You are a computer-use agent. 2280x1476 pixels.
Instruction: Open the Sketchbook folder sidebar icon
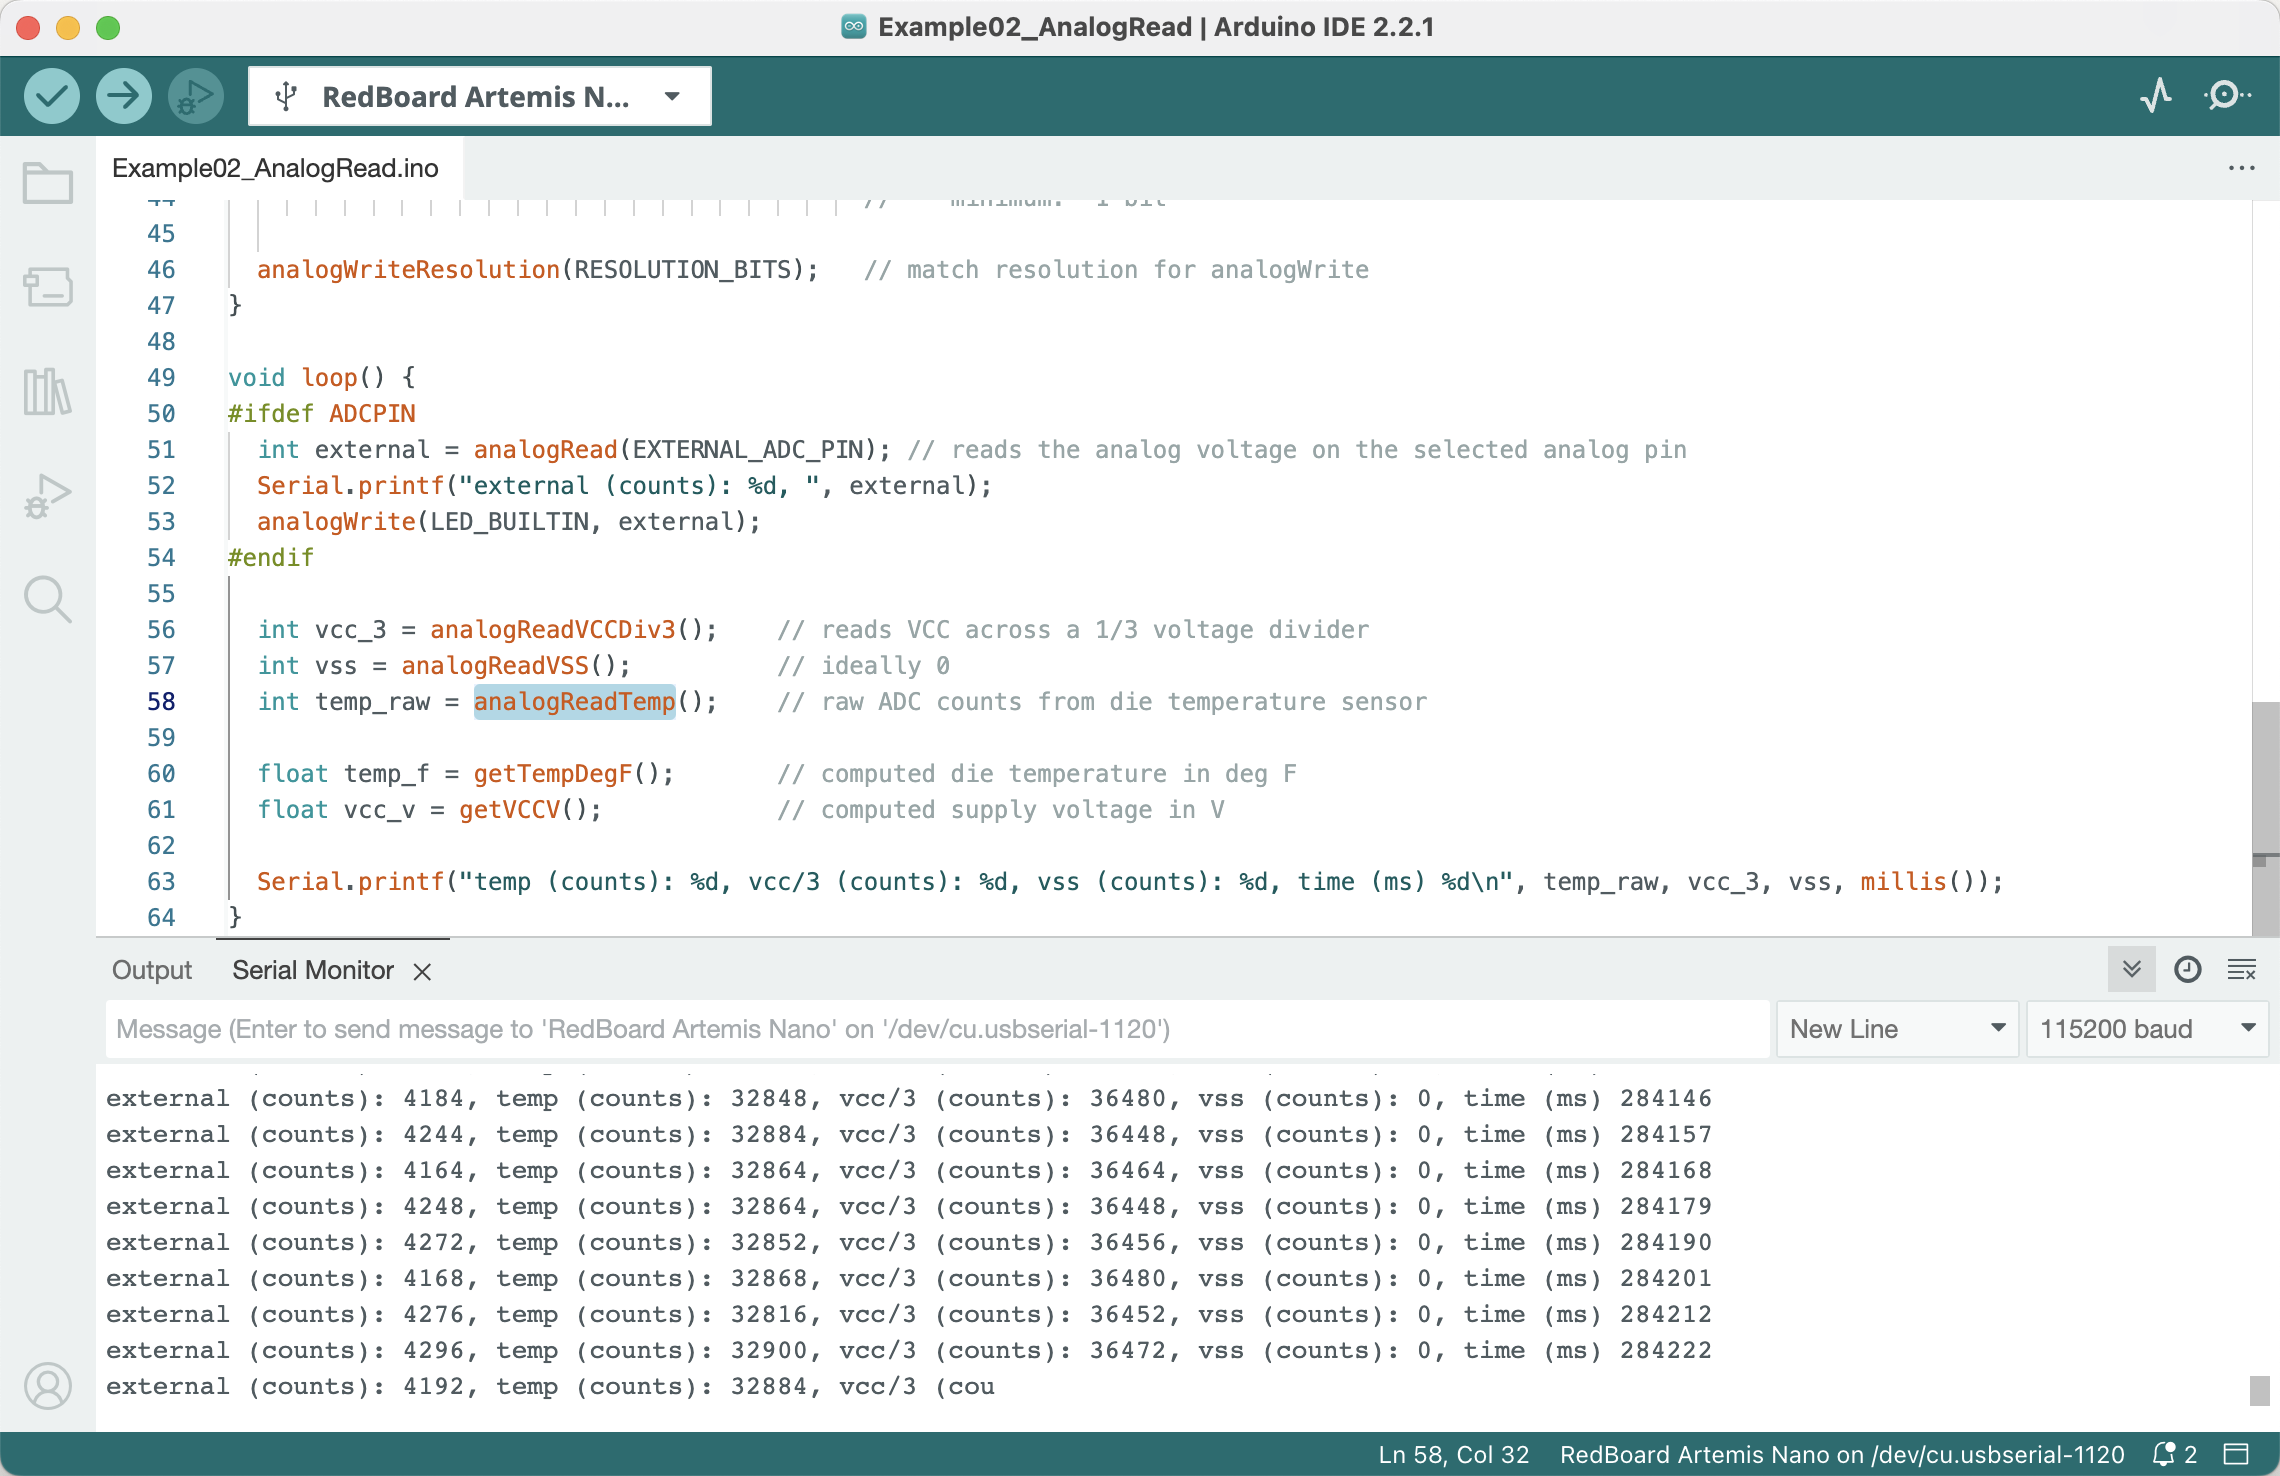coord(48,184)
